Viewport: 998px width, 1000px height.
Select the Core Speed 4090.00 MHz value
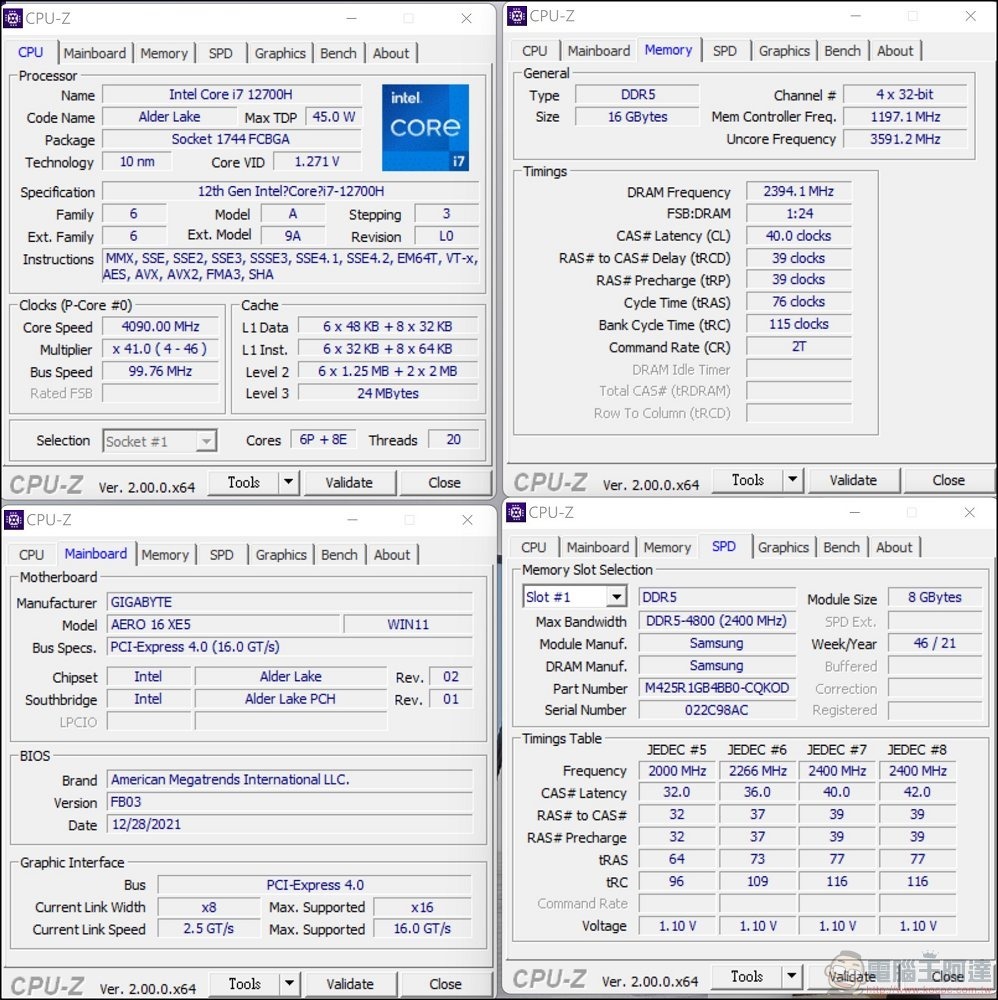pos(160,327)
